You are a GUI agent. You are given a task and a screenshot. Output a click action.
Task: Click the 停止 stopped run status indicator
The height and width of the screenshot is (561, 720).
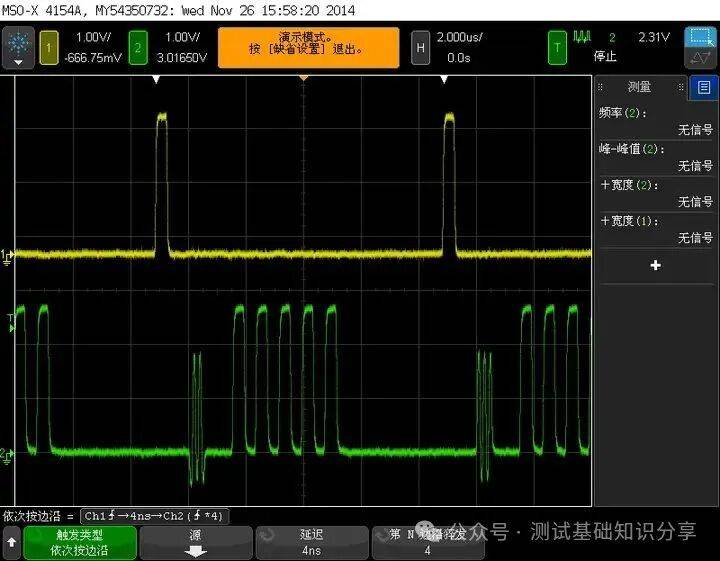pyautogui.click(x=606, y=57)
